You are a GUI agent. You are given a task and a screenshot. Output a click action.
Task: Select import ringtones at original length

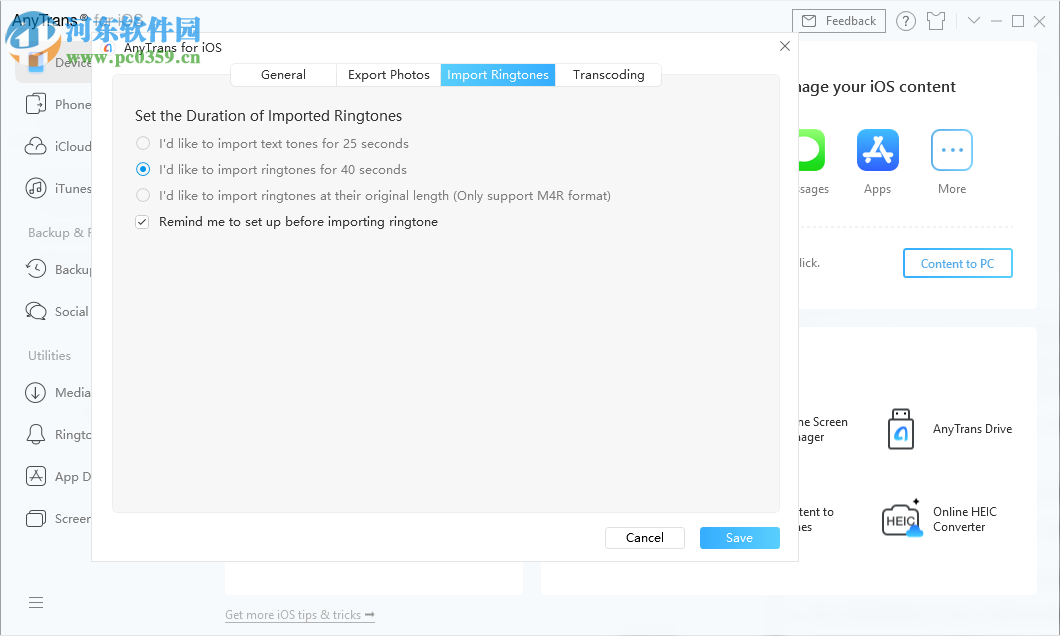(143, 196)
